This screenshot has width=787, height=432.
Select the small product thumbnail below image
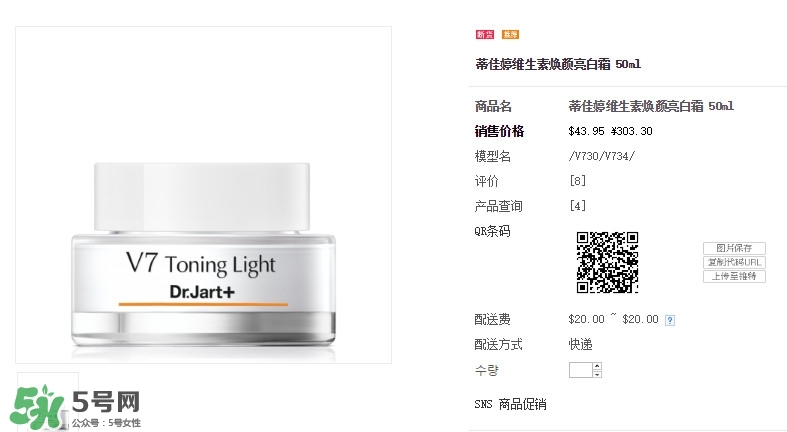point(48,401)
